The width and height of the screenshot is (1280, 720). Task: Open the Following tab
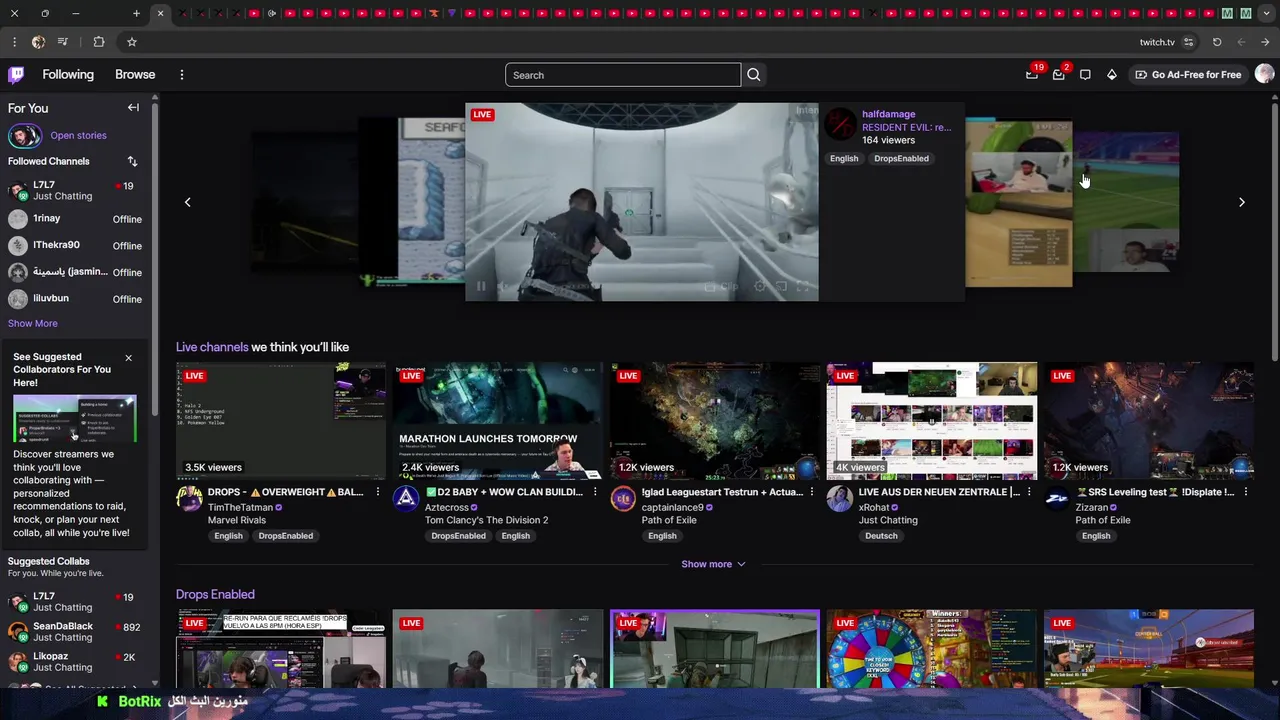click(68, 75)
